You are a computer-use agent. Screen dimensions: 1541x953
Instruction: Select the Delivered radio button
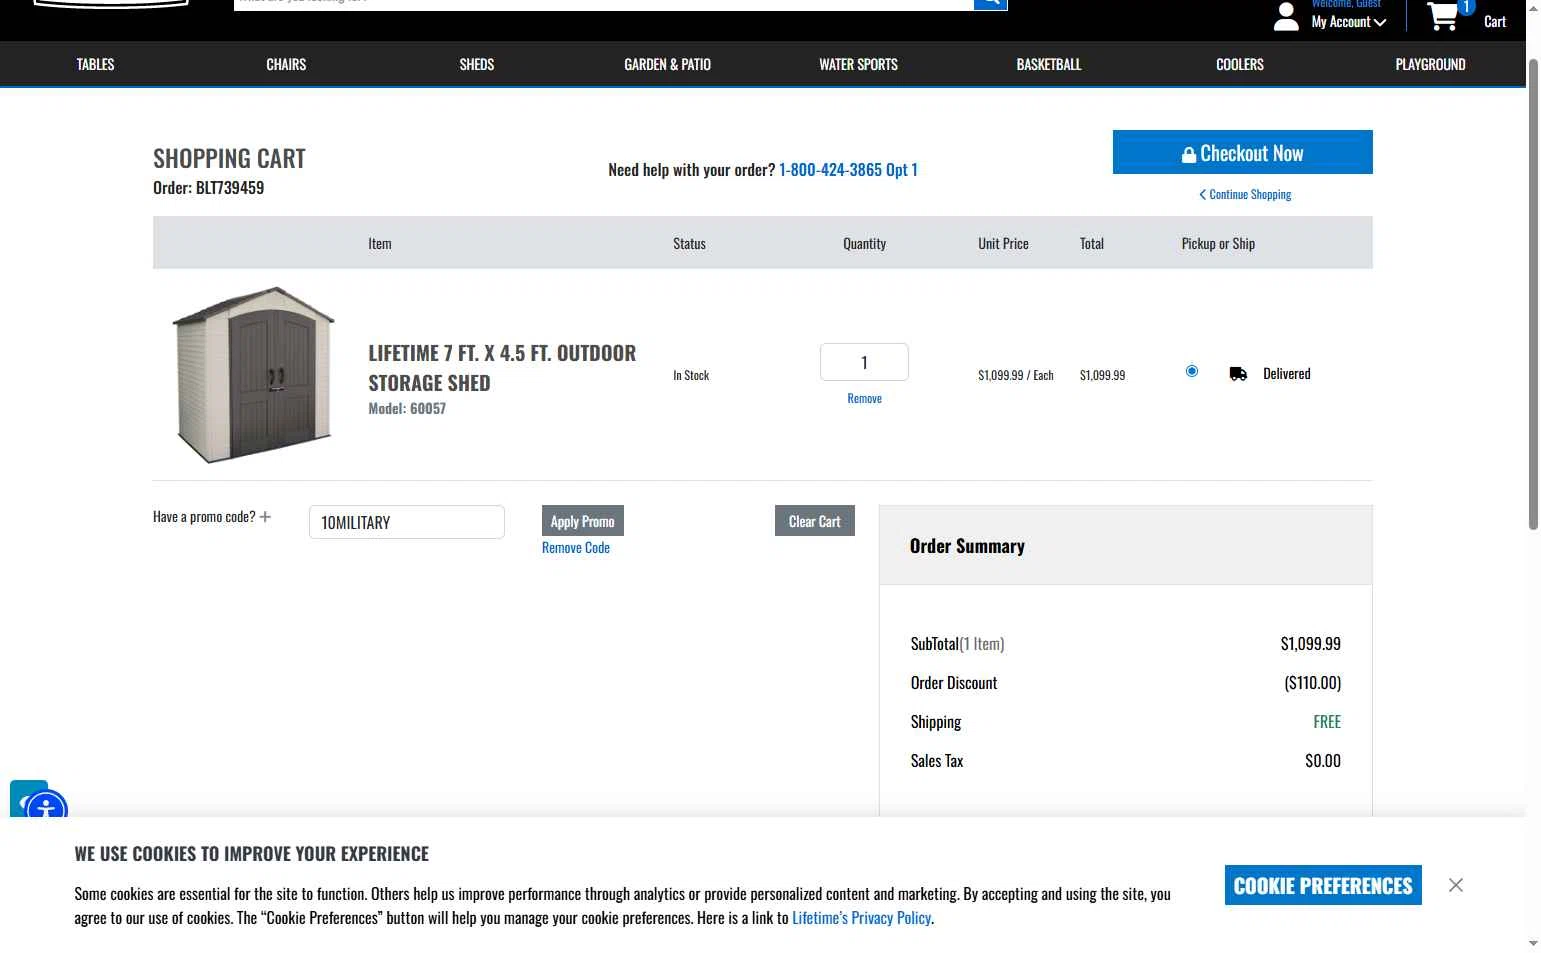(1191, 371)
